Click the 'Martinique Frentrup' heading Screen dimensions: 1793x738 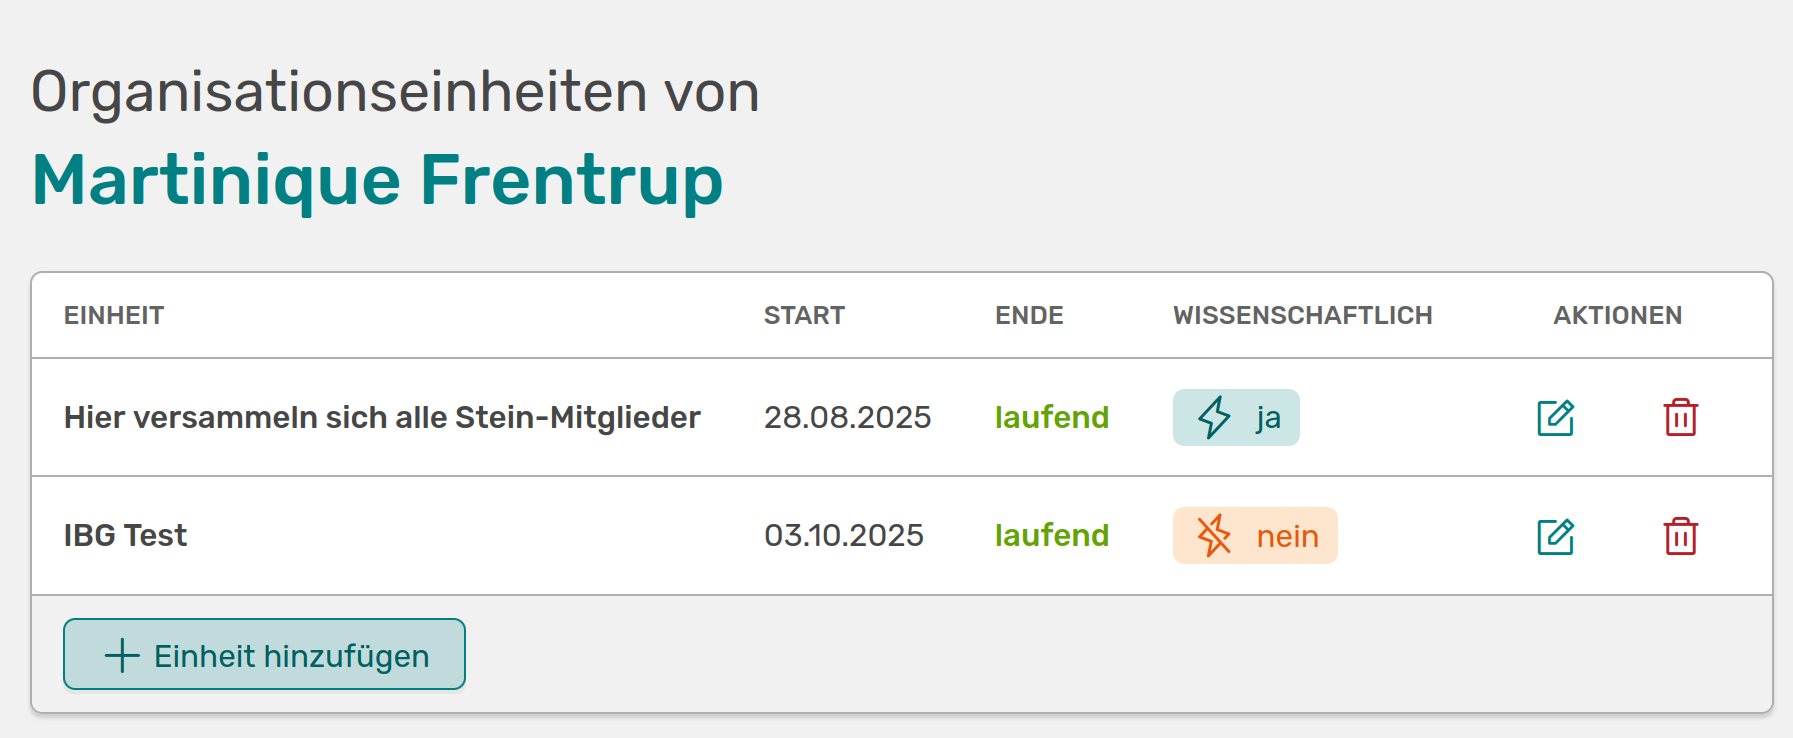tap(377, 180)
